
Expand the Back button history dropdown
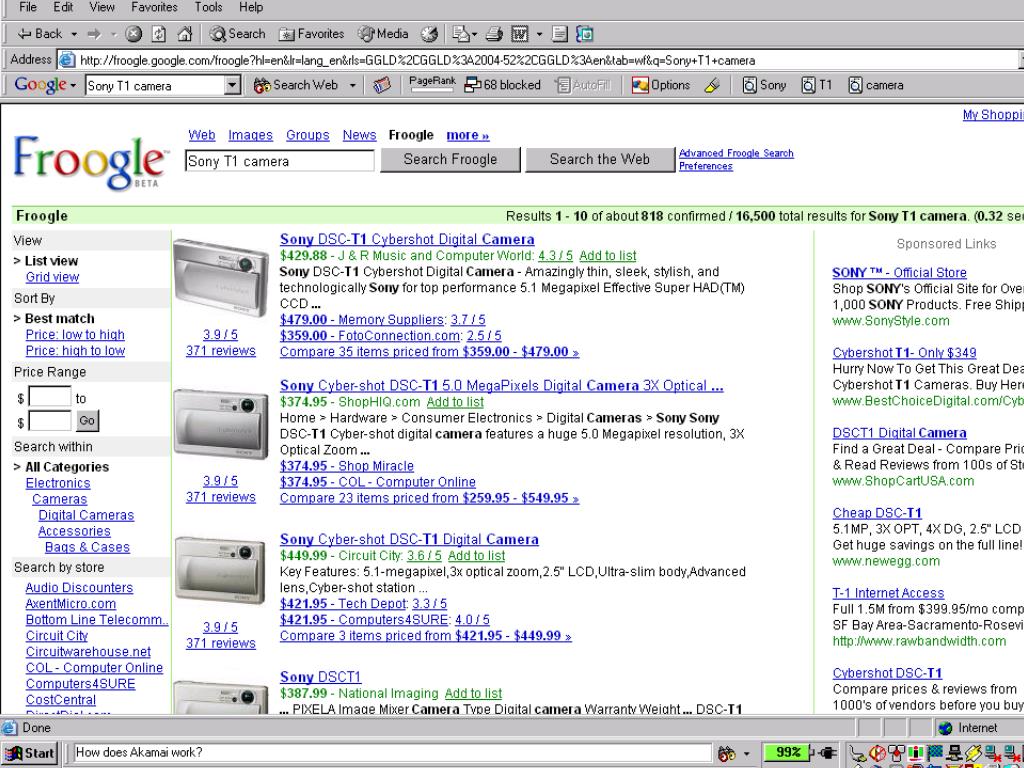coord(74,34)
